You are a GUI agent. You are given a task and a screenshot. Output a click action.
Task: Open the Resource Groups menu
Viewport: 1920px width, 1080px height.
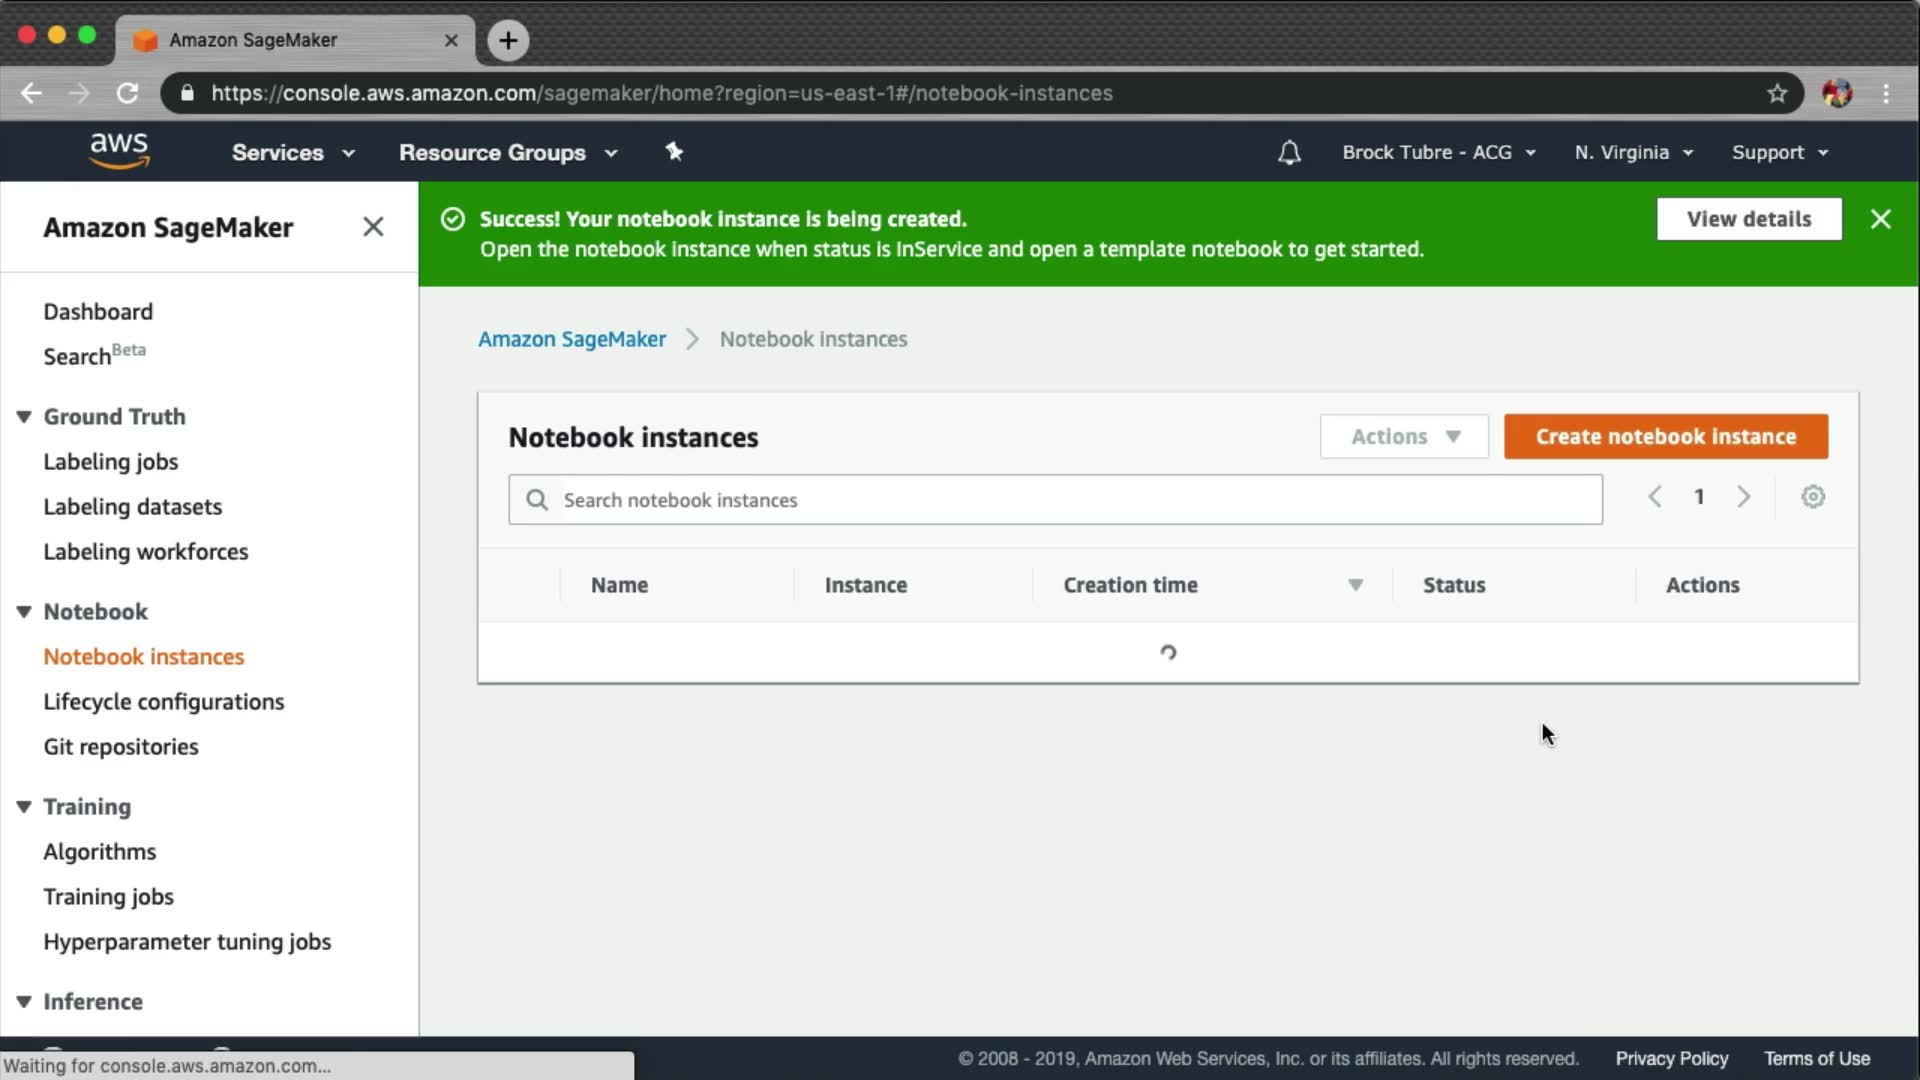coord(507,152)
